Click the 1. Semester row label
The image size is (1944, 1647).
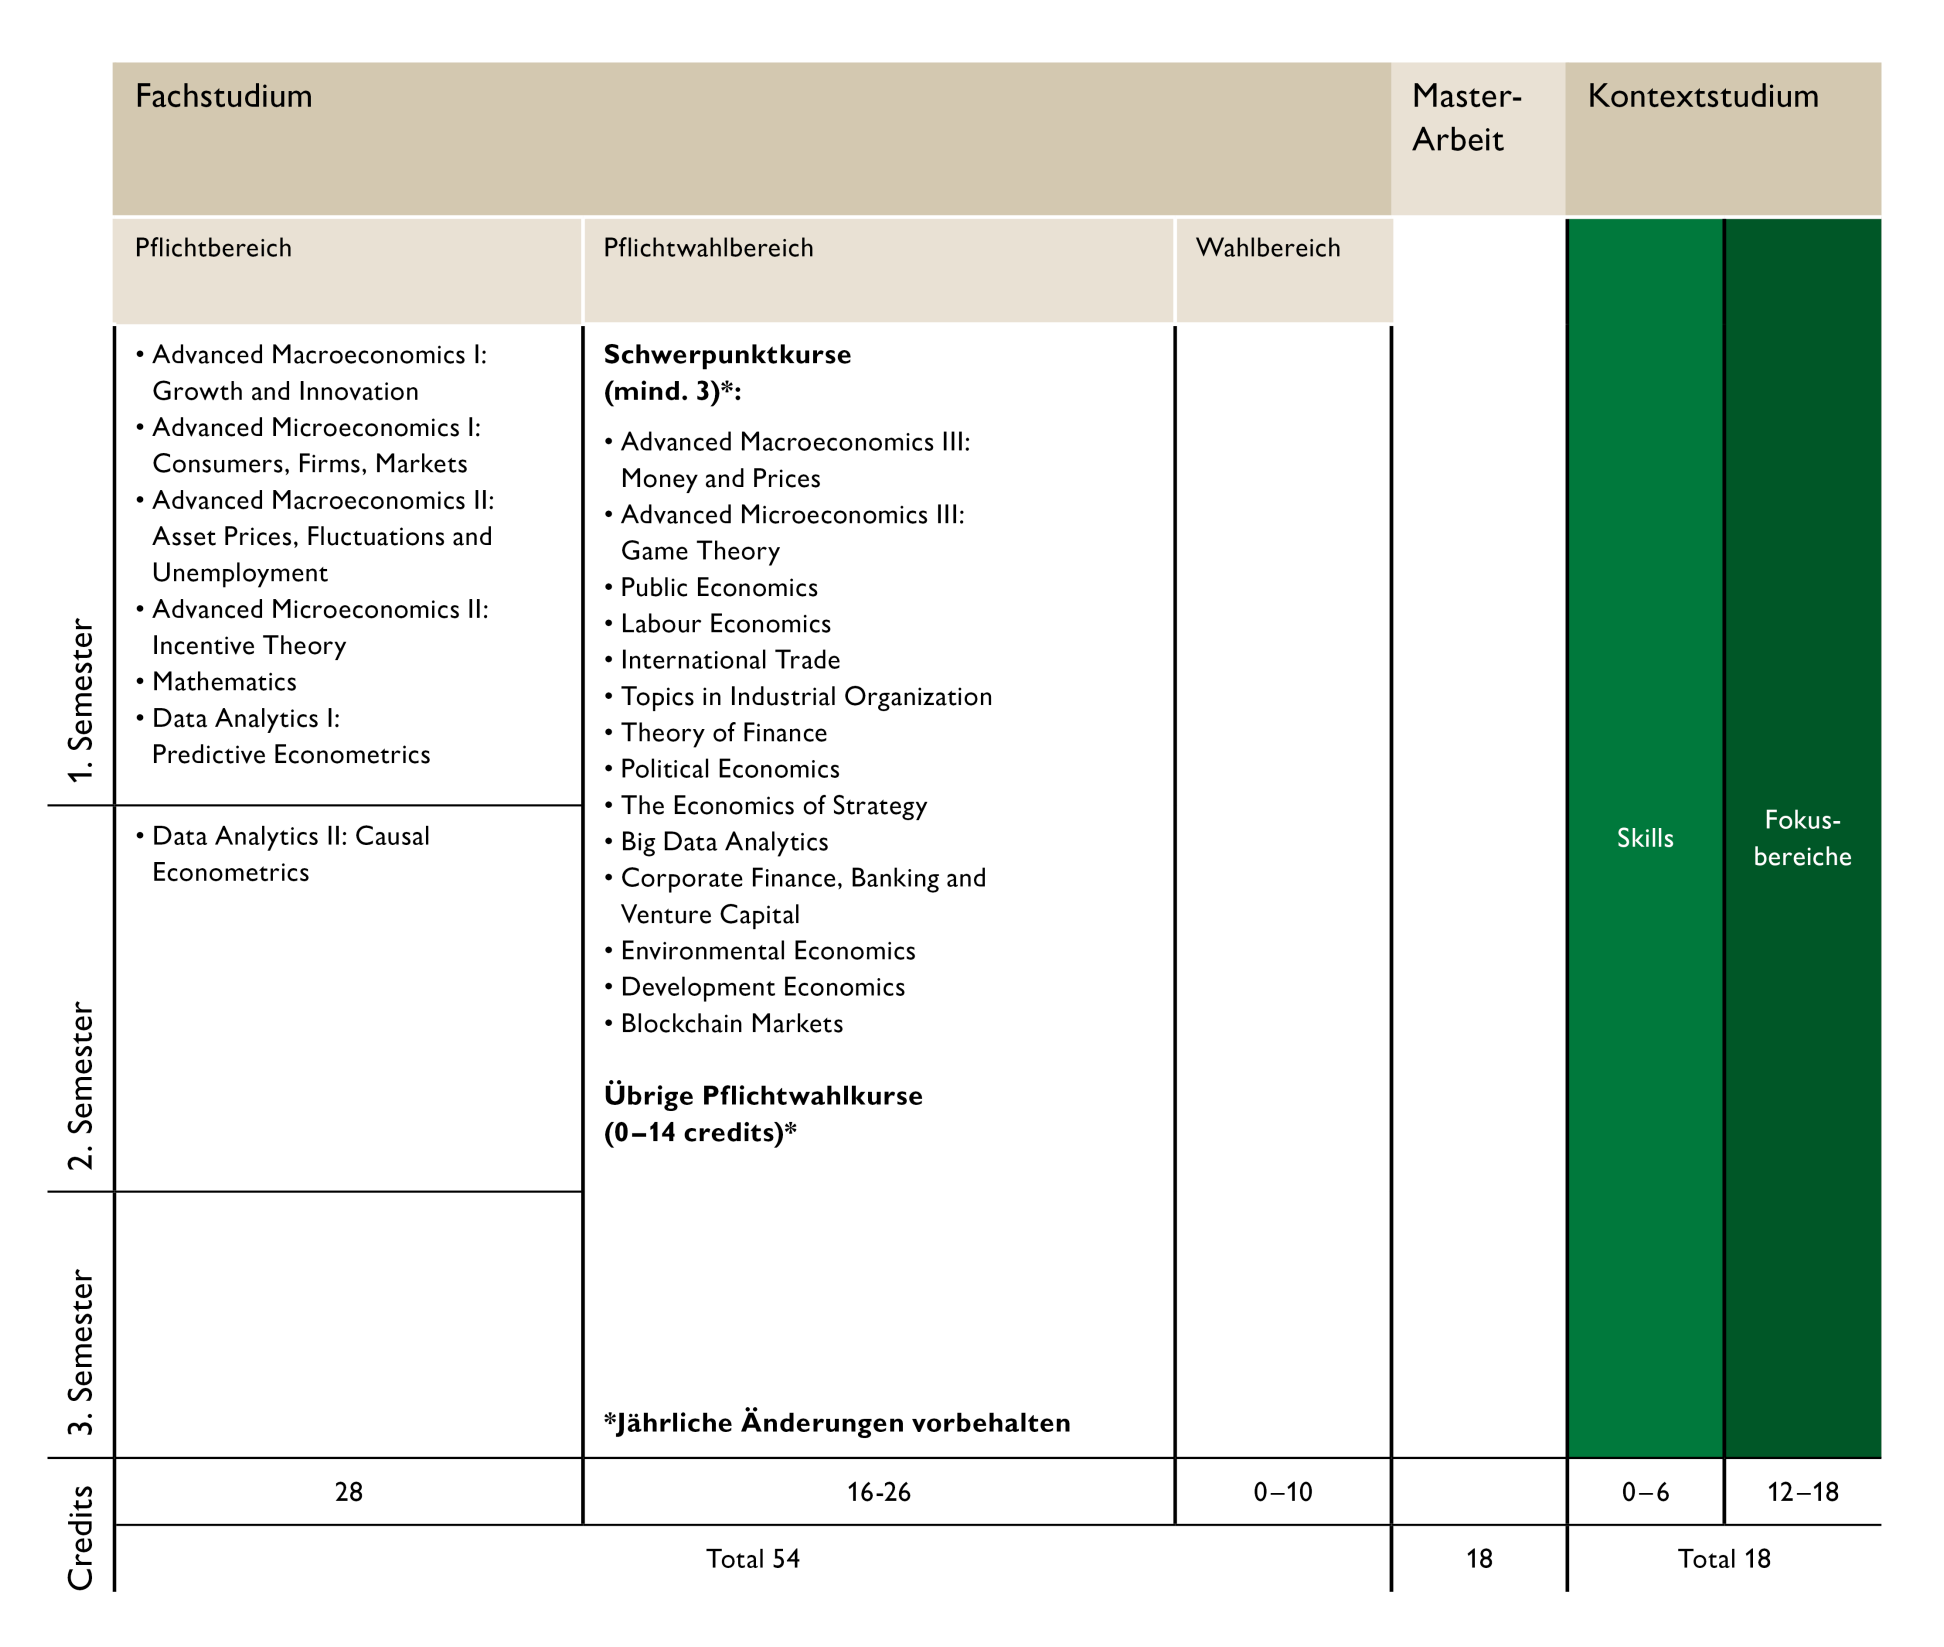pyautogui.click(x=80, y=700)
